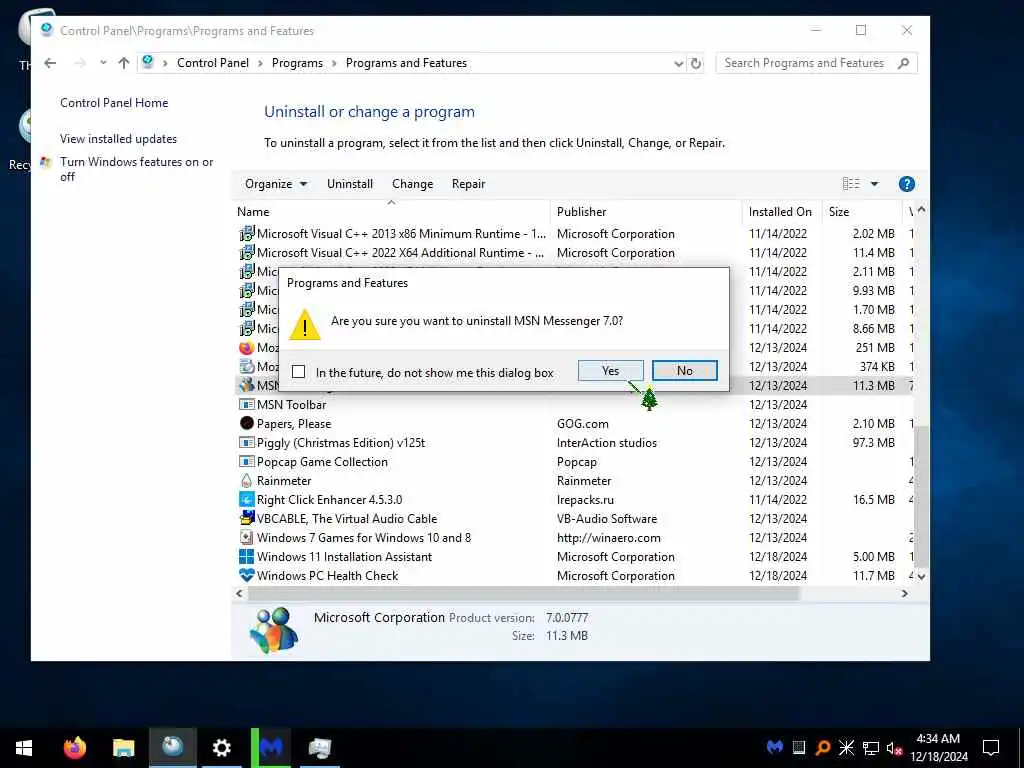Click the VBCABLE Virtual Audio Cable icon
This screenshot has height=768, width=1024.
click(x=246, y=519)
